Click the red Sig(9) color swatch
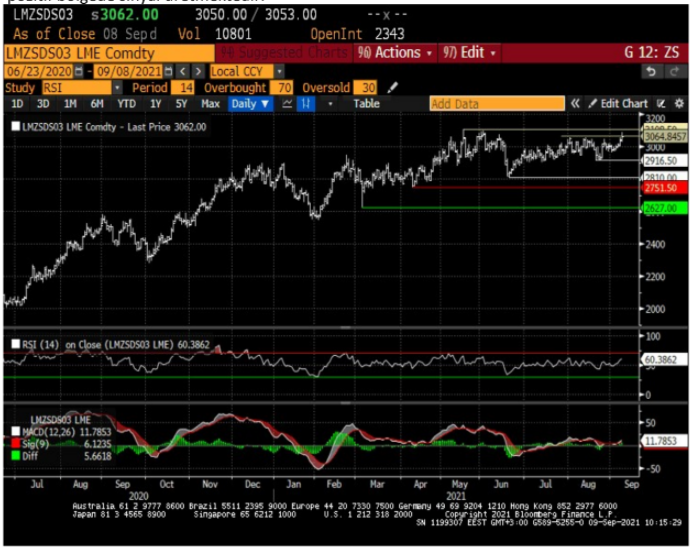 coord(16,444)
